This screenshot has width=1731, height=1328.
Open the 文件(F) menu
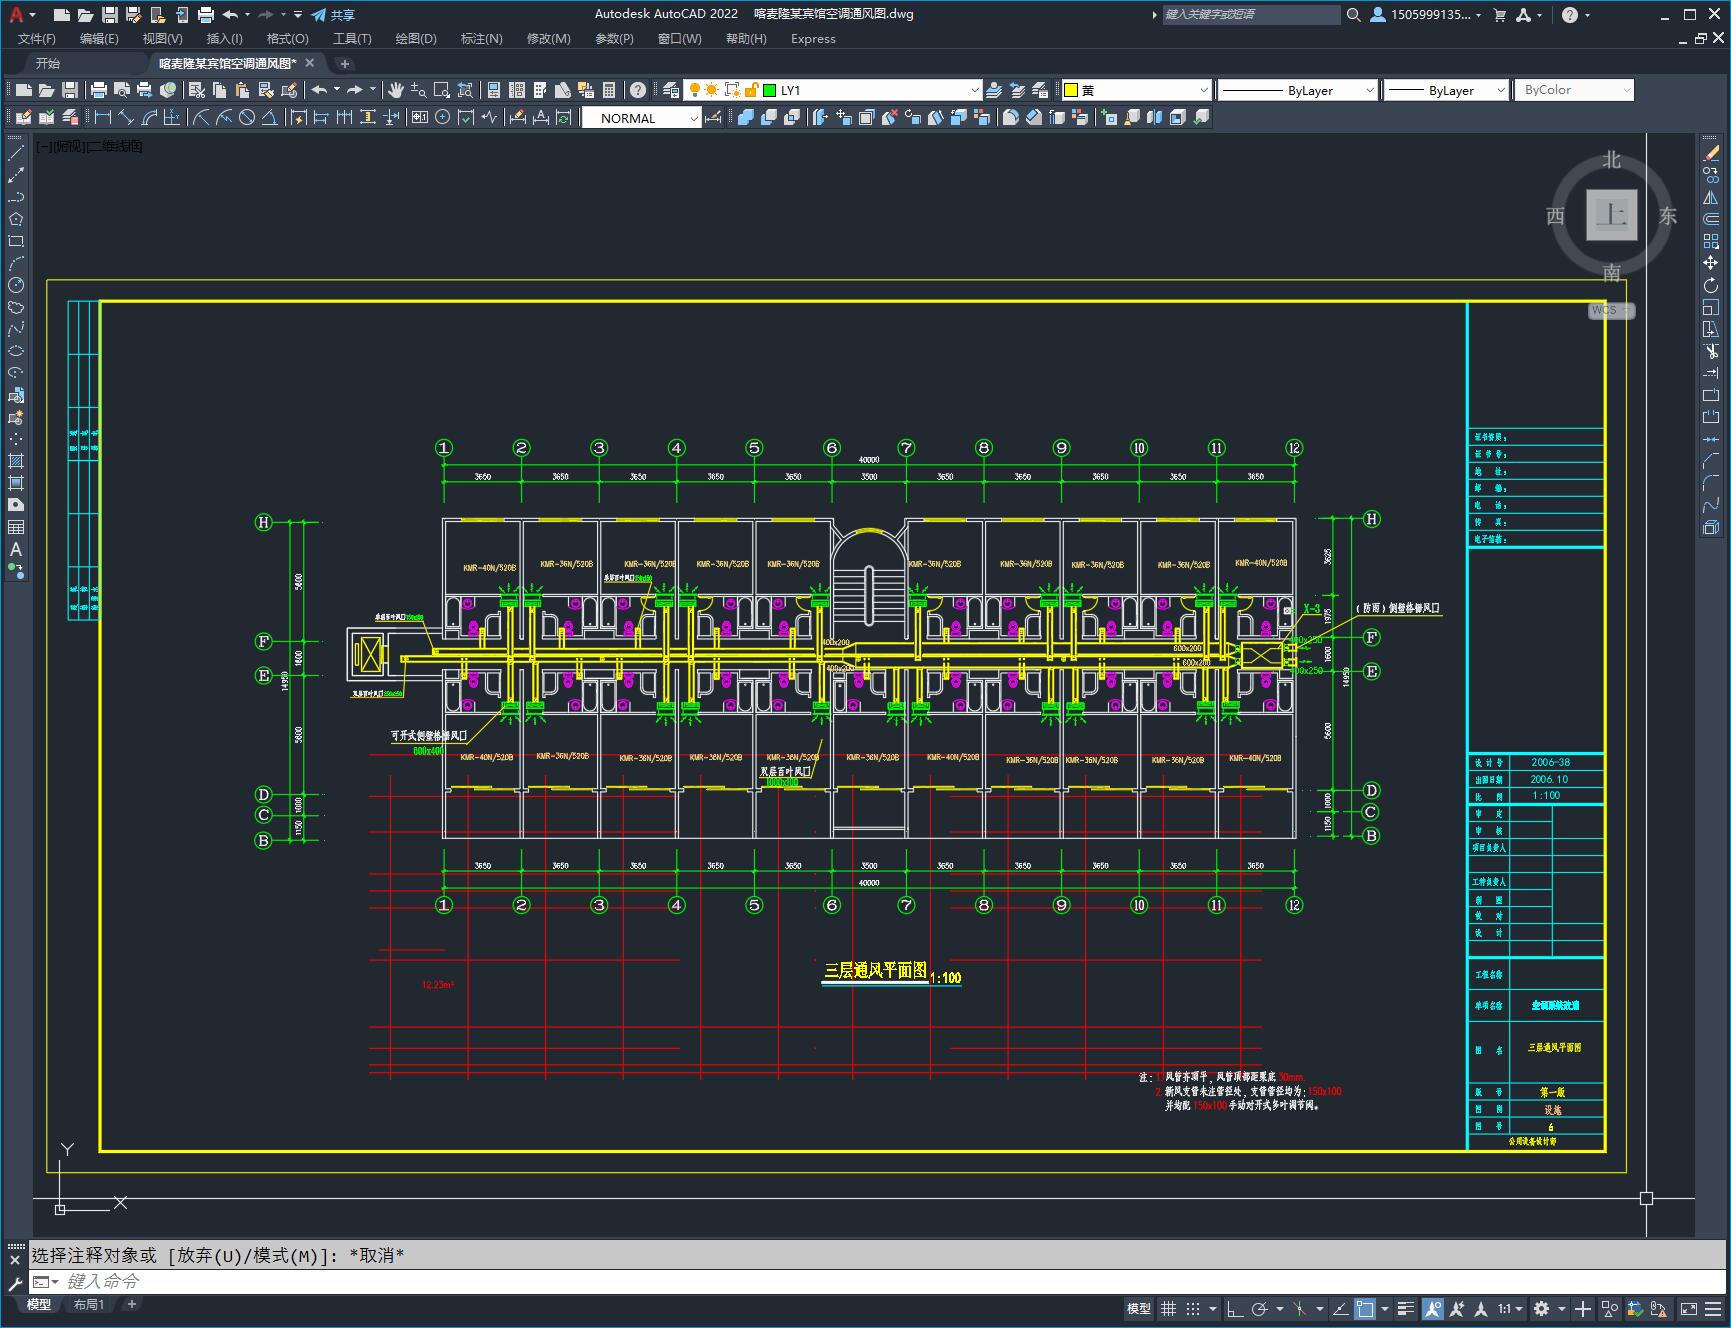(x=37, y=38)
